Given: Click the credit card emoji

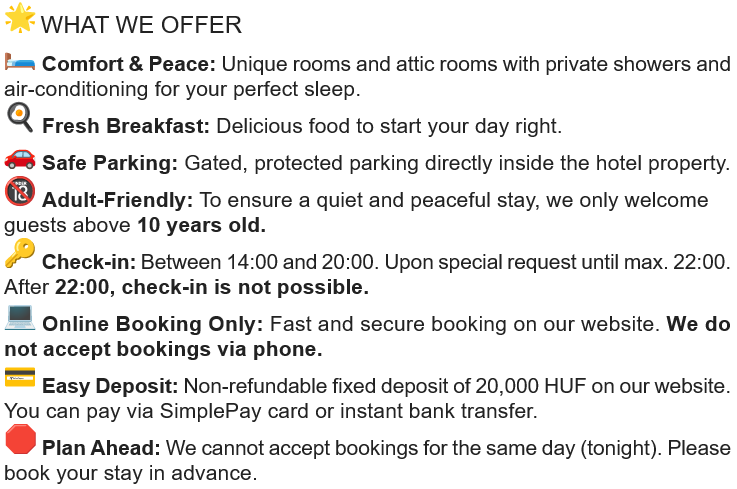Looking at the screenshot, I should [x=20, y=377].
